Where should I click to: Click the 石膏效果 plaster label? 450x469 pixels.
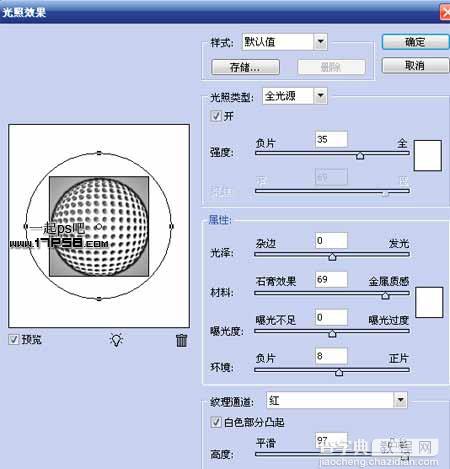pyautogui.click(x=276, y=281)
